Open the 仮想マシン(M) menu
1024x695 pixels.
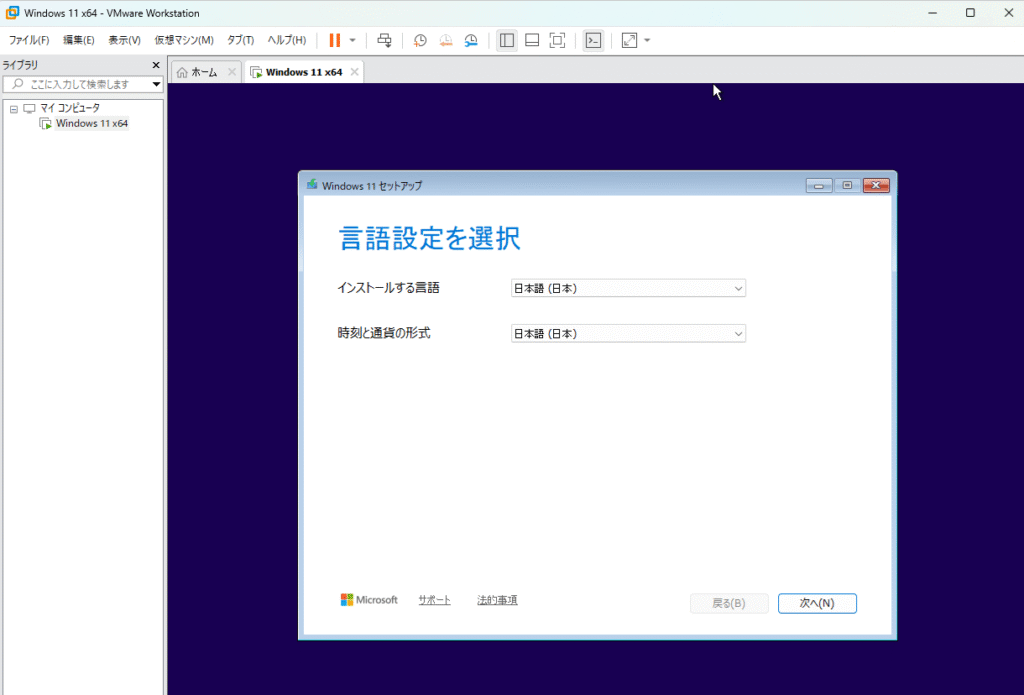coord(184,40)
